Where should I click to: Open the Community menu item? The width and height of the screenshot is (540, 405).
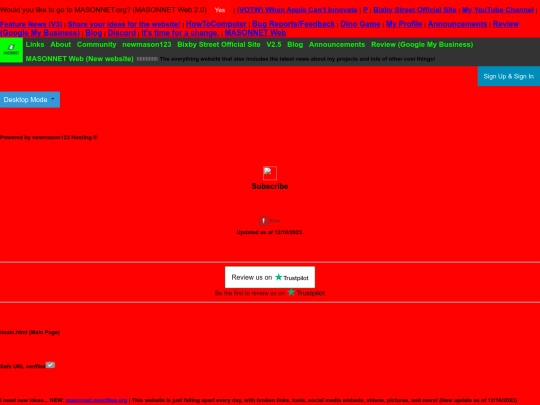click(96, 45)
